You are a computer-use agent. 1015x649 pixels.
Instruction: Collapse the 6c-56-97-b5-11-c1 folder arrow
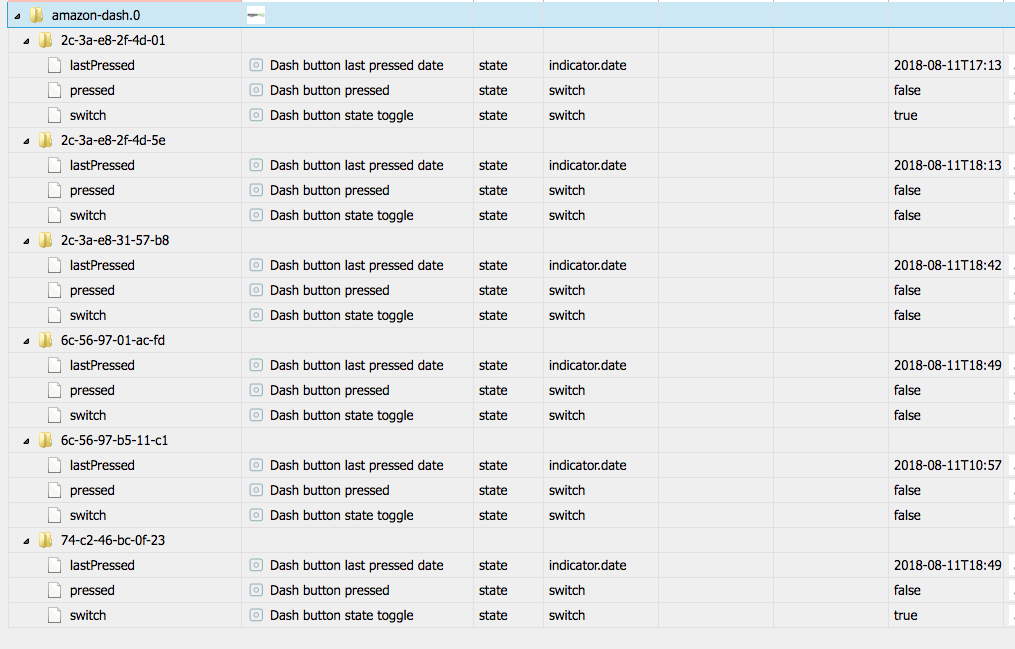[x=27, y=441]
